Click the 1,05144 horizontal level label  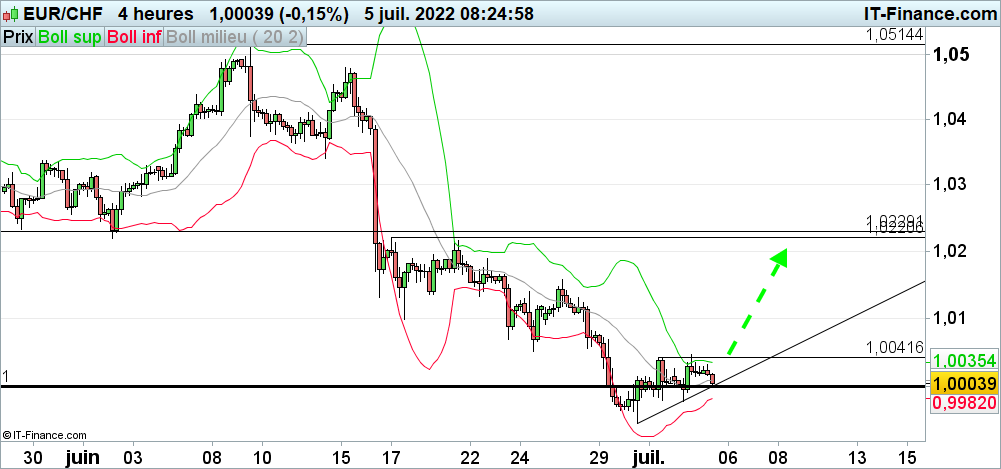(894, 35)
